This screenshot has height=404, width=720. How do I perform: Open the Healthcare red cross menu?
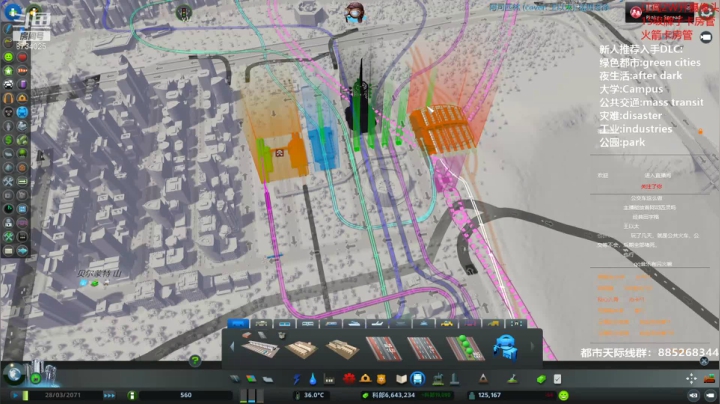(349, 379)
